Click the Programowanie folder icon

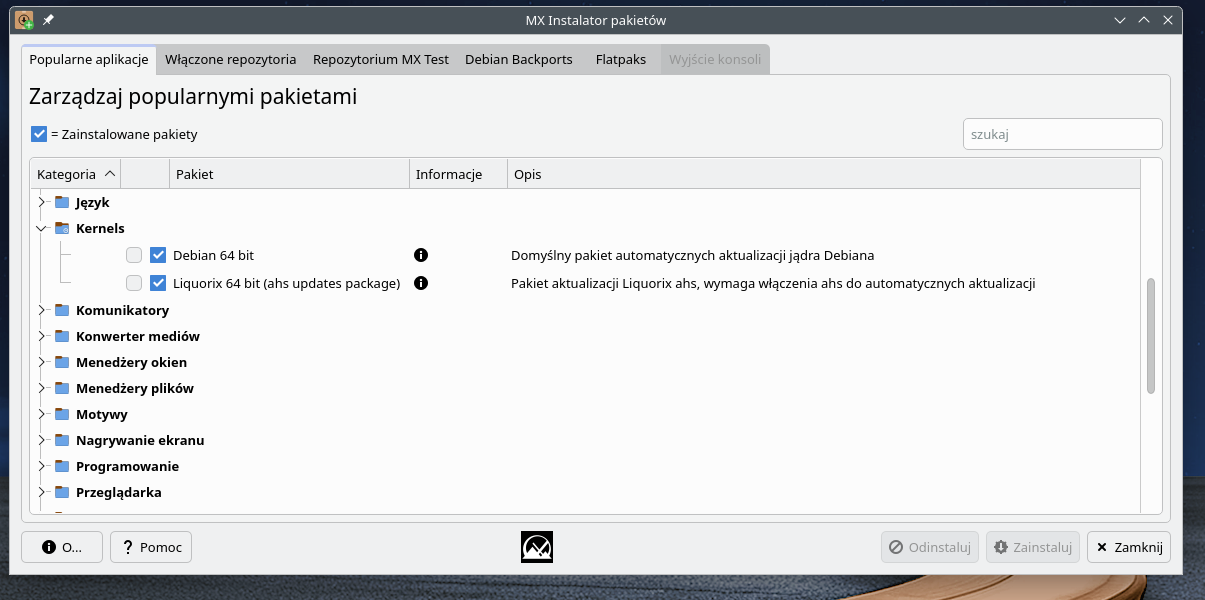click(62, 466)
